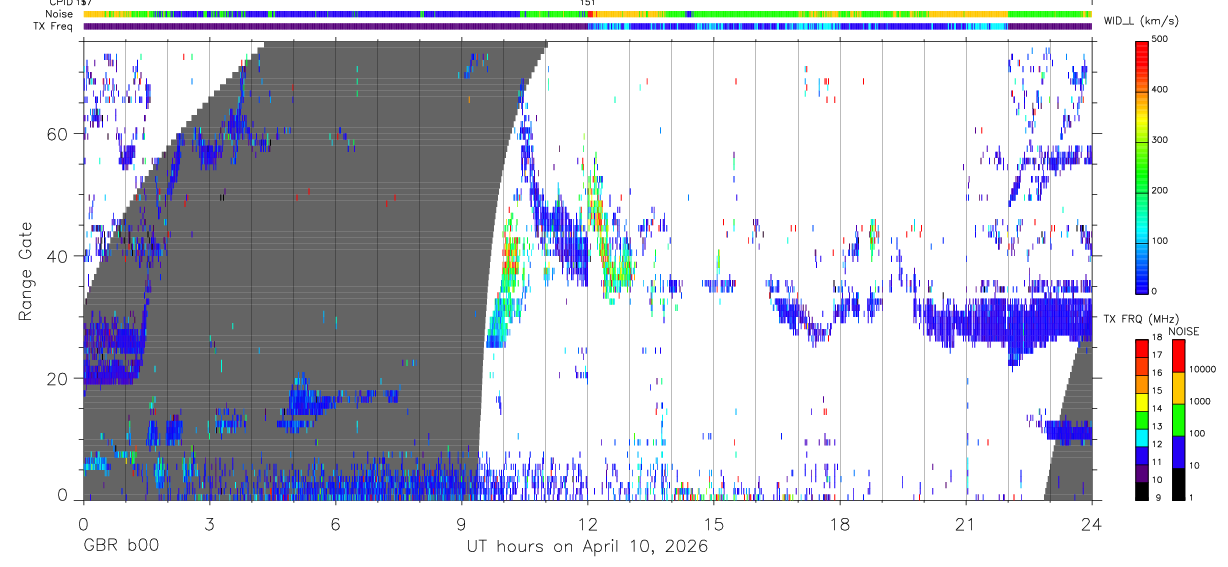Click the 300 tick on WID colorbar
Screen dimensions: 1228x567
coord(1162,140)
